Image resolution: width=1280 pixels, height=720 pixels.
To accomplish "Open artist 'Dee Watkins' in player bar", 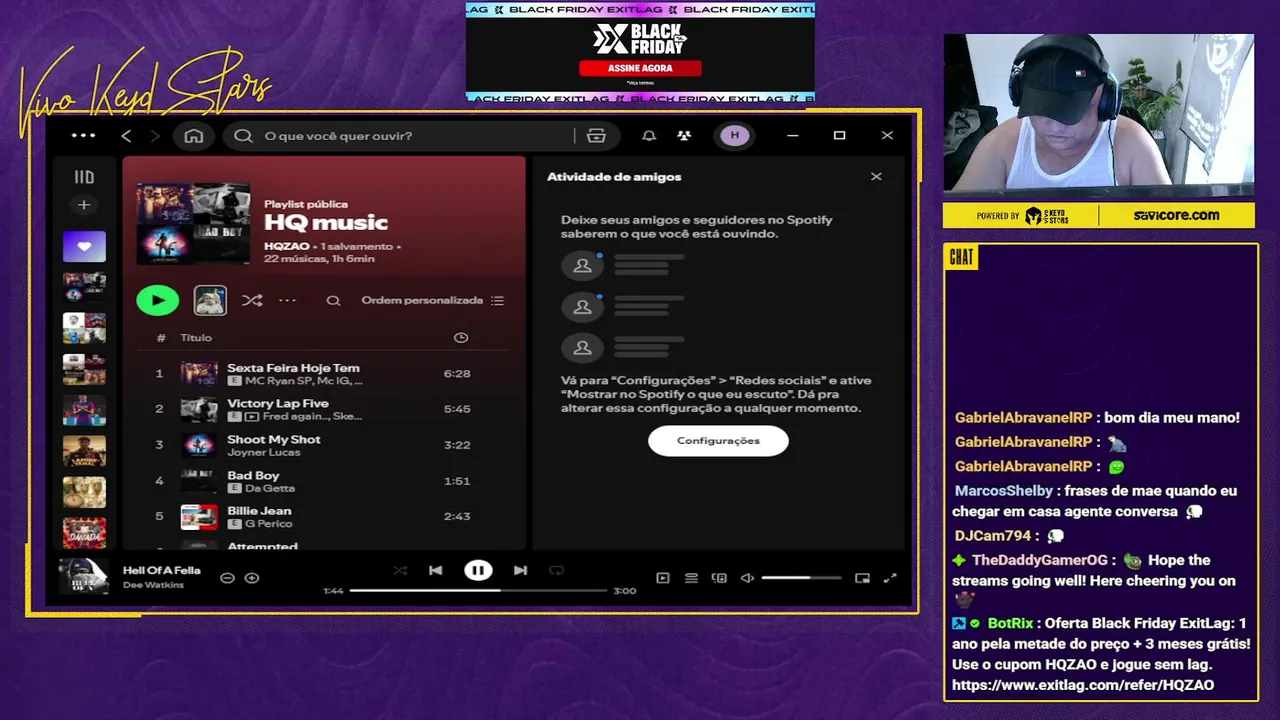I will pos(153,585).
